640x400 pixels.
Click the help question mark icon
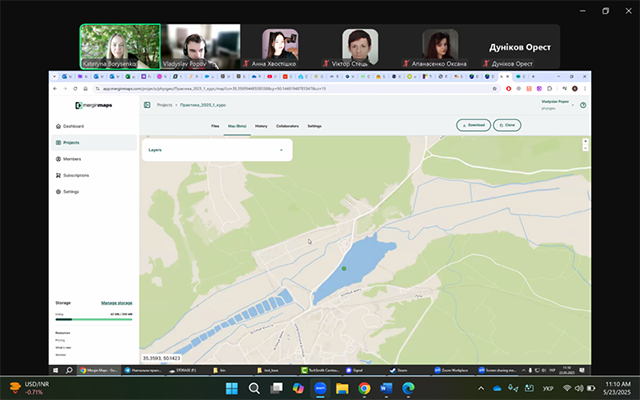583,104
